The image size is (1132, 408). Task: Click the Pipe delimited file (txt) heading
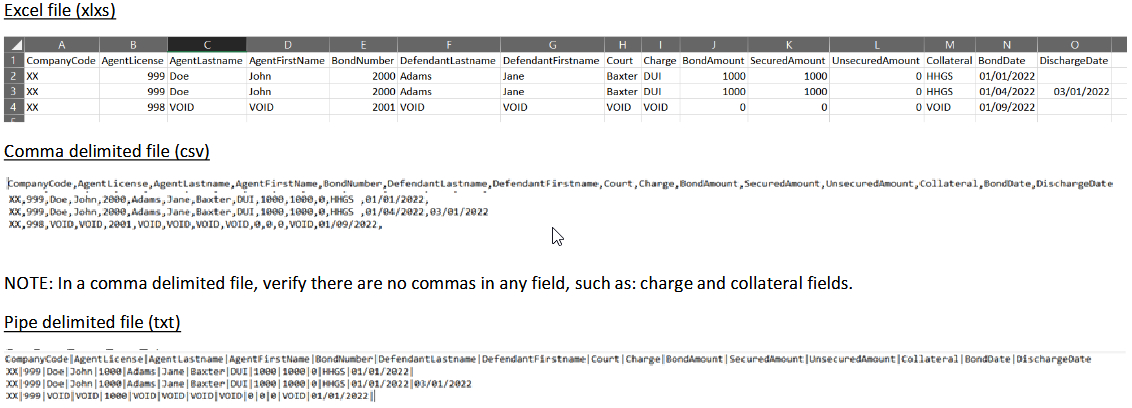(x=92, y=323)
